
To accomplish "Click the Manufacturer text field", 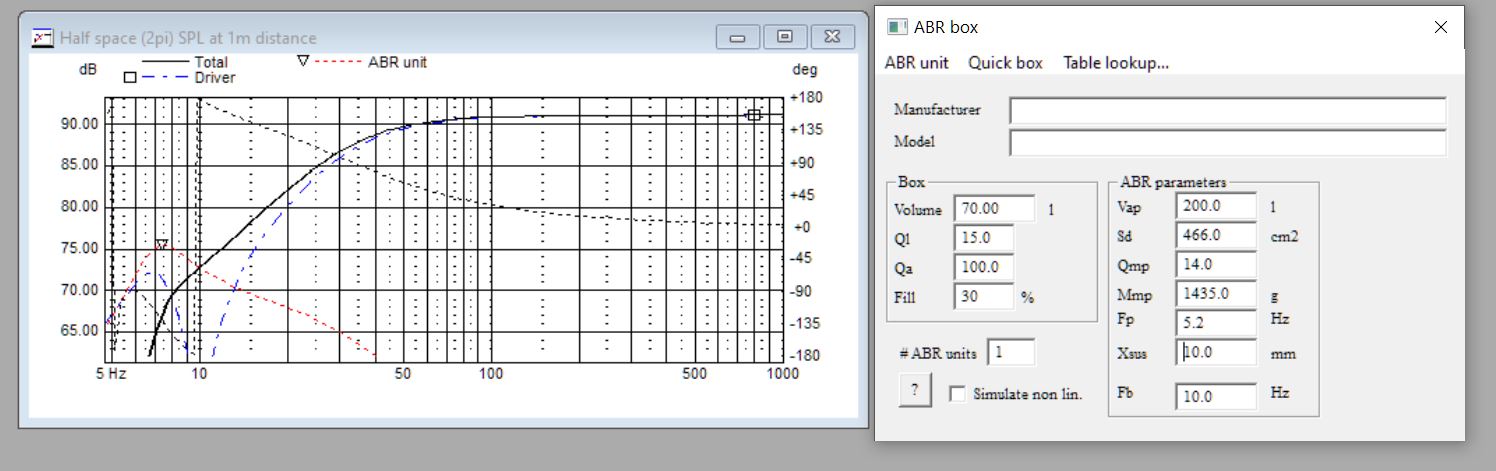I will (x=1228, y=110).
